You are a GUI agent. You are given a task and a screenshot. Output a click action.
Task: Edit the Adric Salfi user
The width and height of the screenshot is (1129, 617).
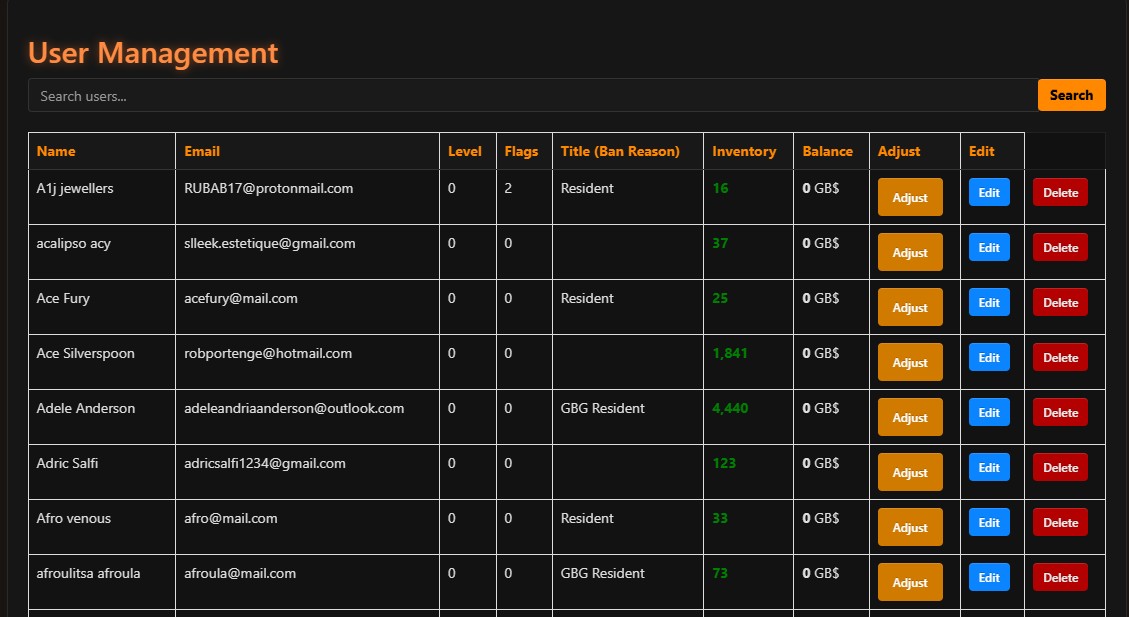pos(989,468)
